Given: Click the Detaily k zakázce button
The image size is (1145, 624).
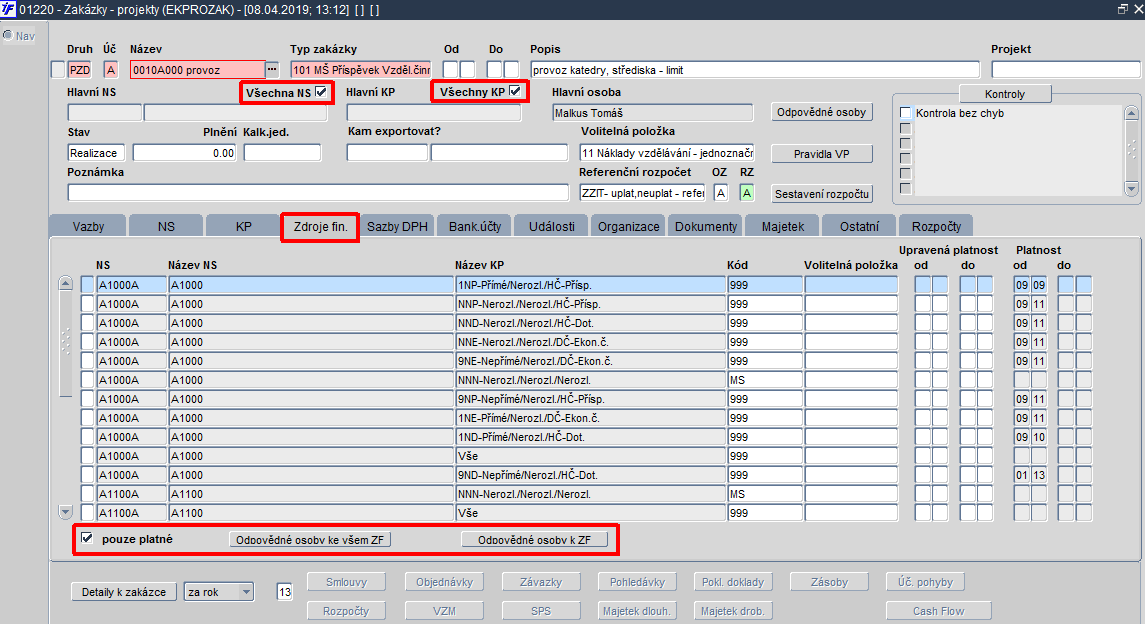Looking at the screenshot, I should (125, 592).
